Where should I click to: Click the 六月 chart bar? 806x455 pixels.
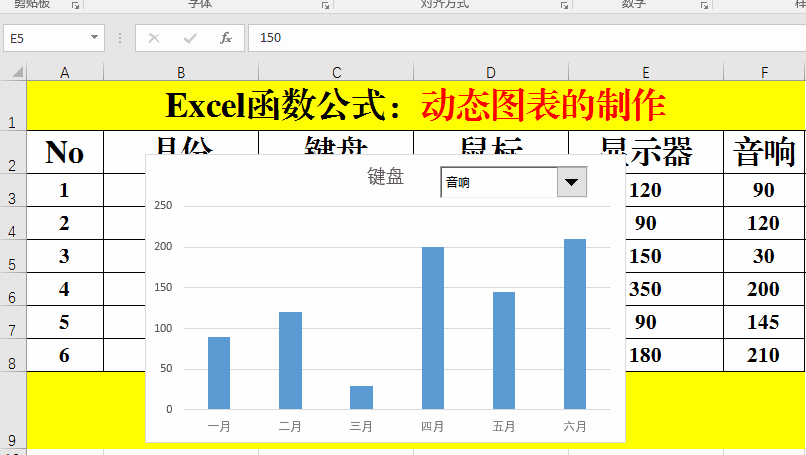(x=575, y=324)
